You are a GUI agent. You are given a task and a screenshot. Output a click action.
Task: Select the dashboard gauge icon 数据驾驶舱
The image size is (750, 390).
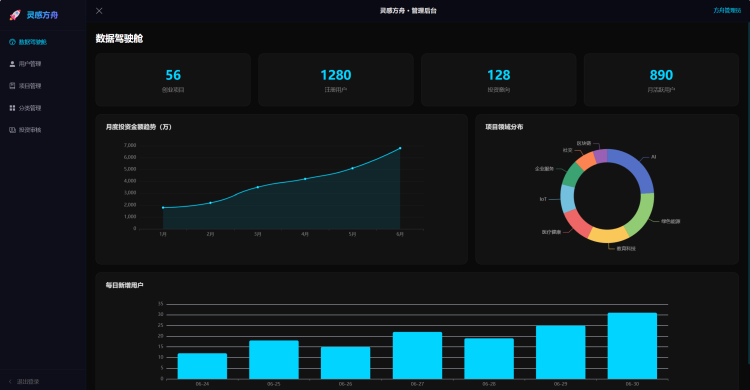[x=12, y=42]
